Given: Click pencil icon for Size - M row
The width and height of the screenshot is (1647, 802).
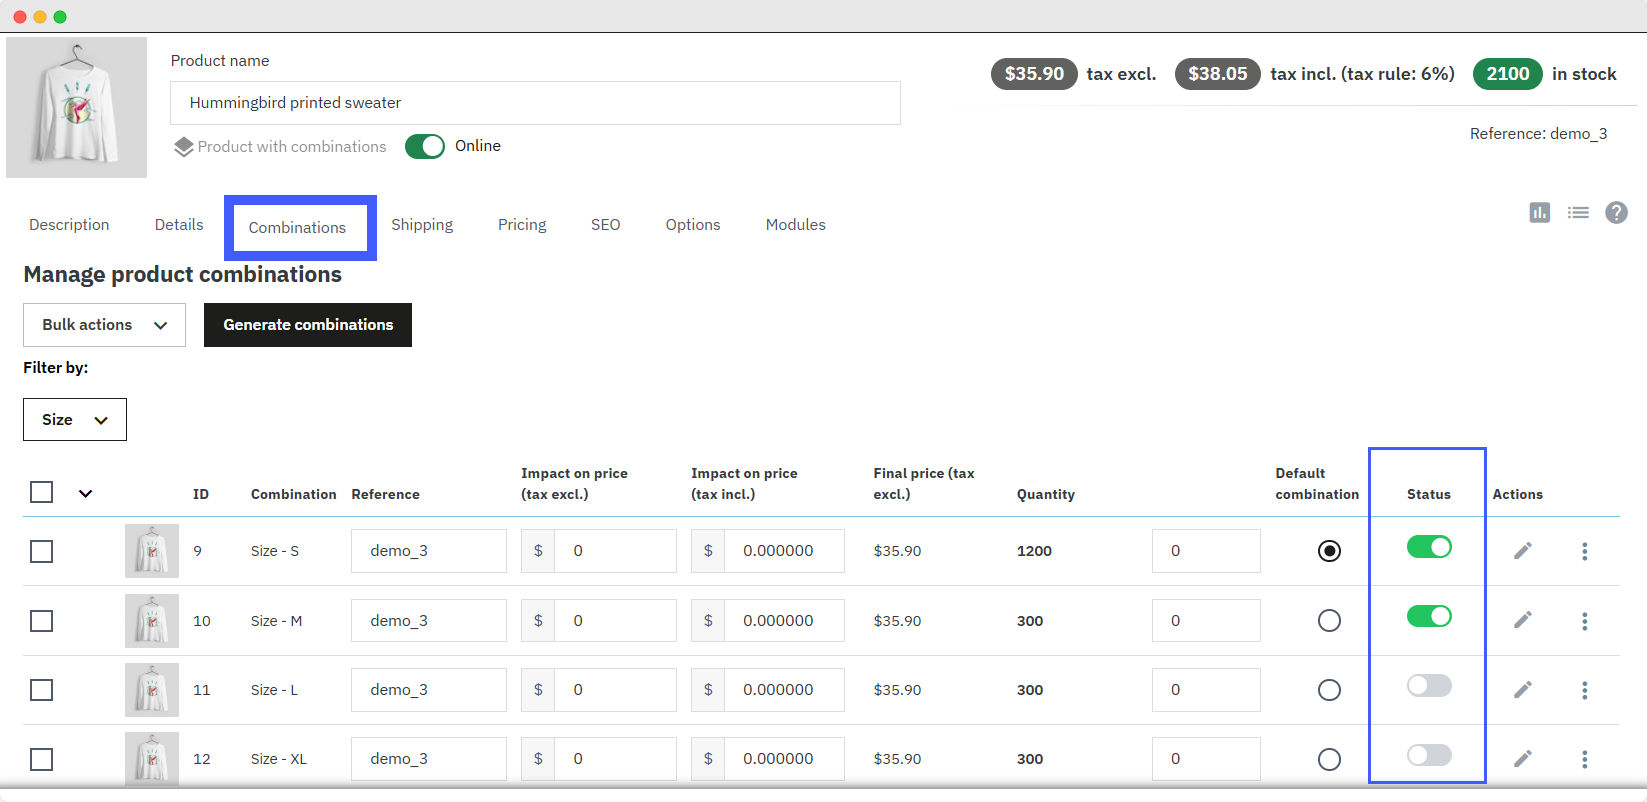Looking at the screenshot, I should coord(1522,620).
